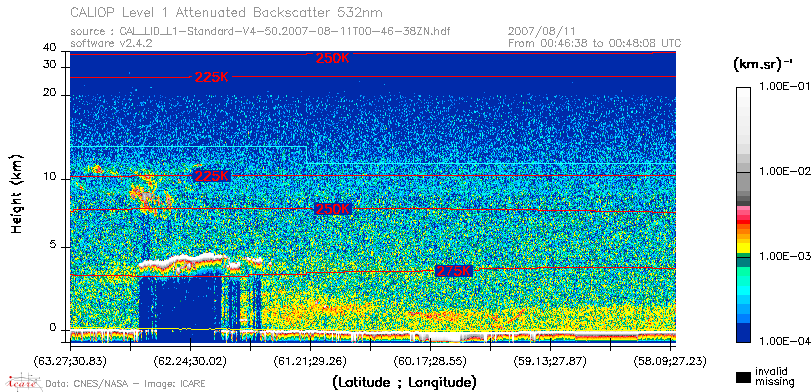This screenshot has height=392, width=811.
Task: Click the (Latitude ; Longitude) axis title
Action: click(404, 382)
